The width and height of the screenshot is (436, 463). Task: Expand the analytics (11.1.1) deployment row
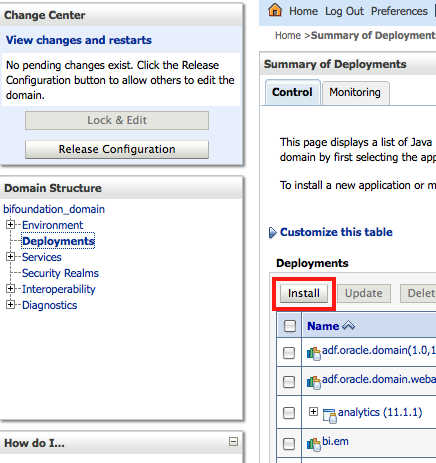tap(313, 412)
